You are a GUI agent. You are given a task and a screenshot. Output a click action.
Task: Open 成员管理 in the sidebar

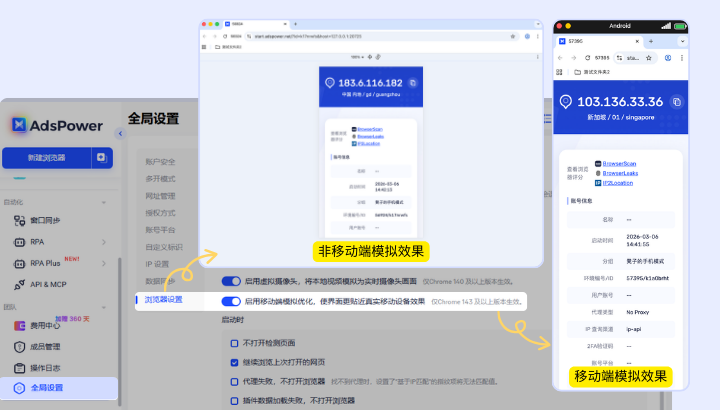click(x=45, y=347)
